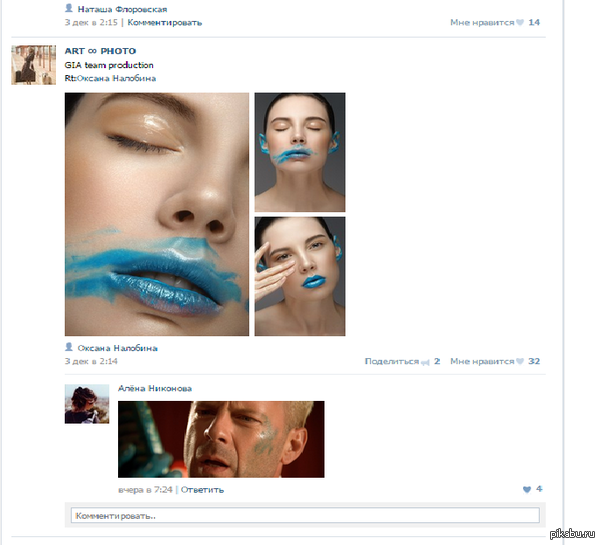Open the ART ∞ PHOTO community name link
The width and height of the screenshot is (600, 545).
point(100,51)
